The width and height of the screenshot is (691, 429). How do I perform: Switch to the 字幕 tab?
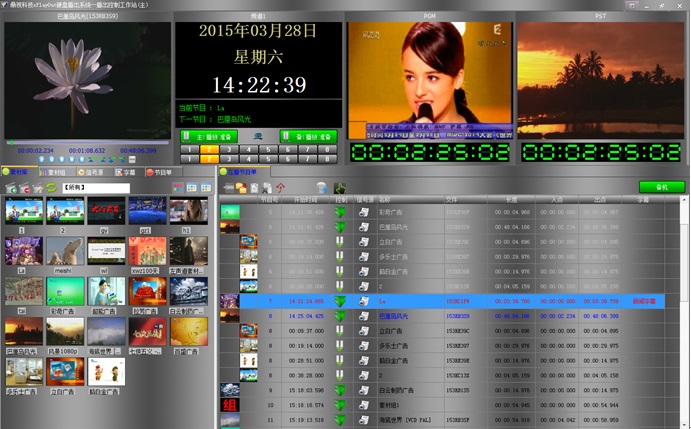click(129, 172)
